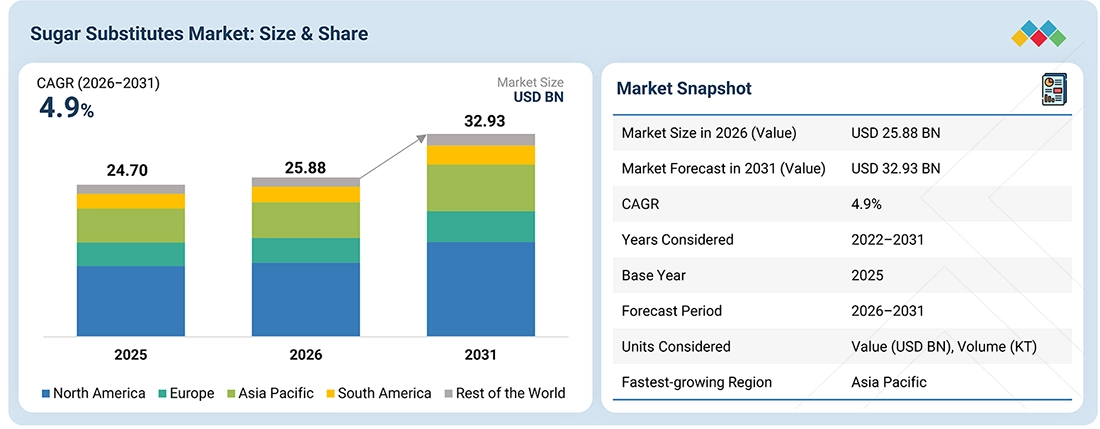
Task: Click the 2026 axis label
Action: [305, 355]
